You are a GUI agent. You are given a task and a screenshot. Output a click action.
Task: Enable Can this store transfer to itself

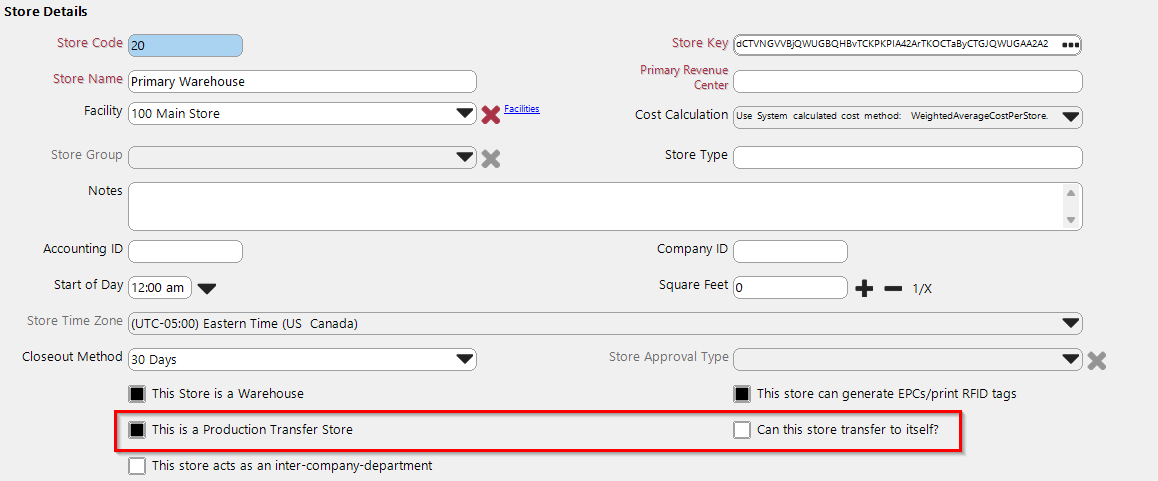pyautogui.click(x=742, y=430)
